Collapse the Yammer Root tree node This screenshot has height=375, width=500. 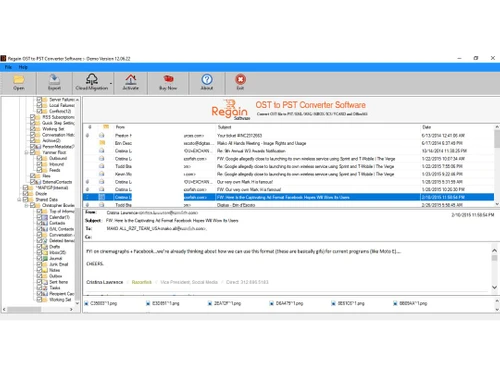pyautogui.click(x=26, y=152)
